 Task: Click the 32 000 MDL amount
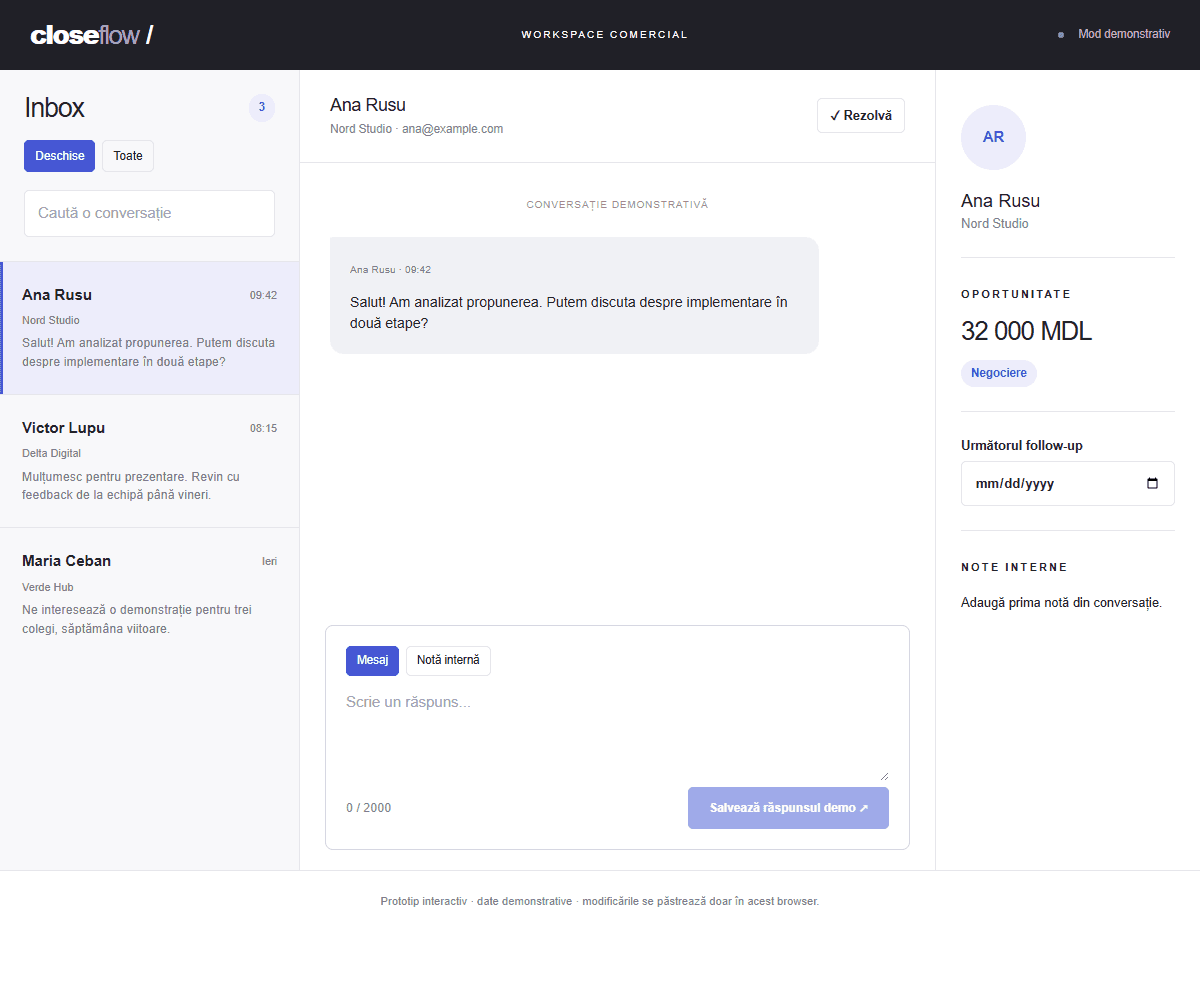(x=1026, y=331)
